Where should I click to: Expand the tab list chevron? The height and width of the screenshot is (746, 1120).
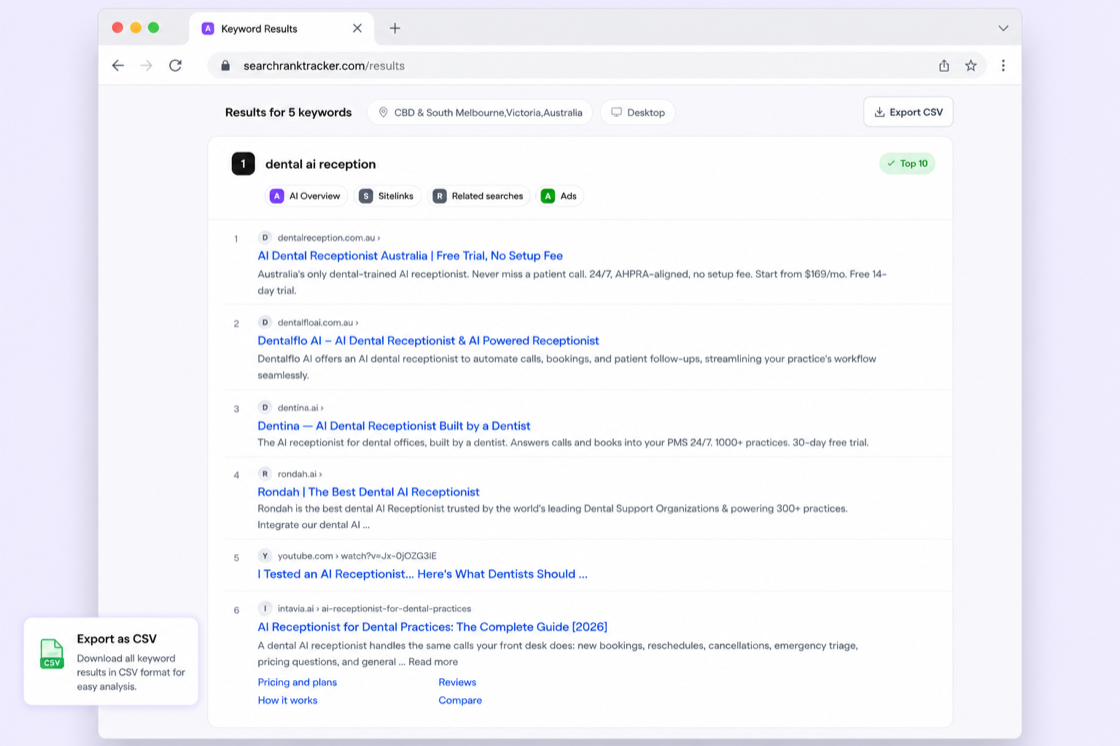pos(1003,29)
